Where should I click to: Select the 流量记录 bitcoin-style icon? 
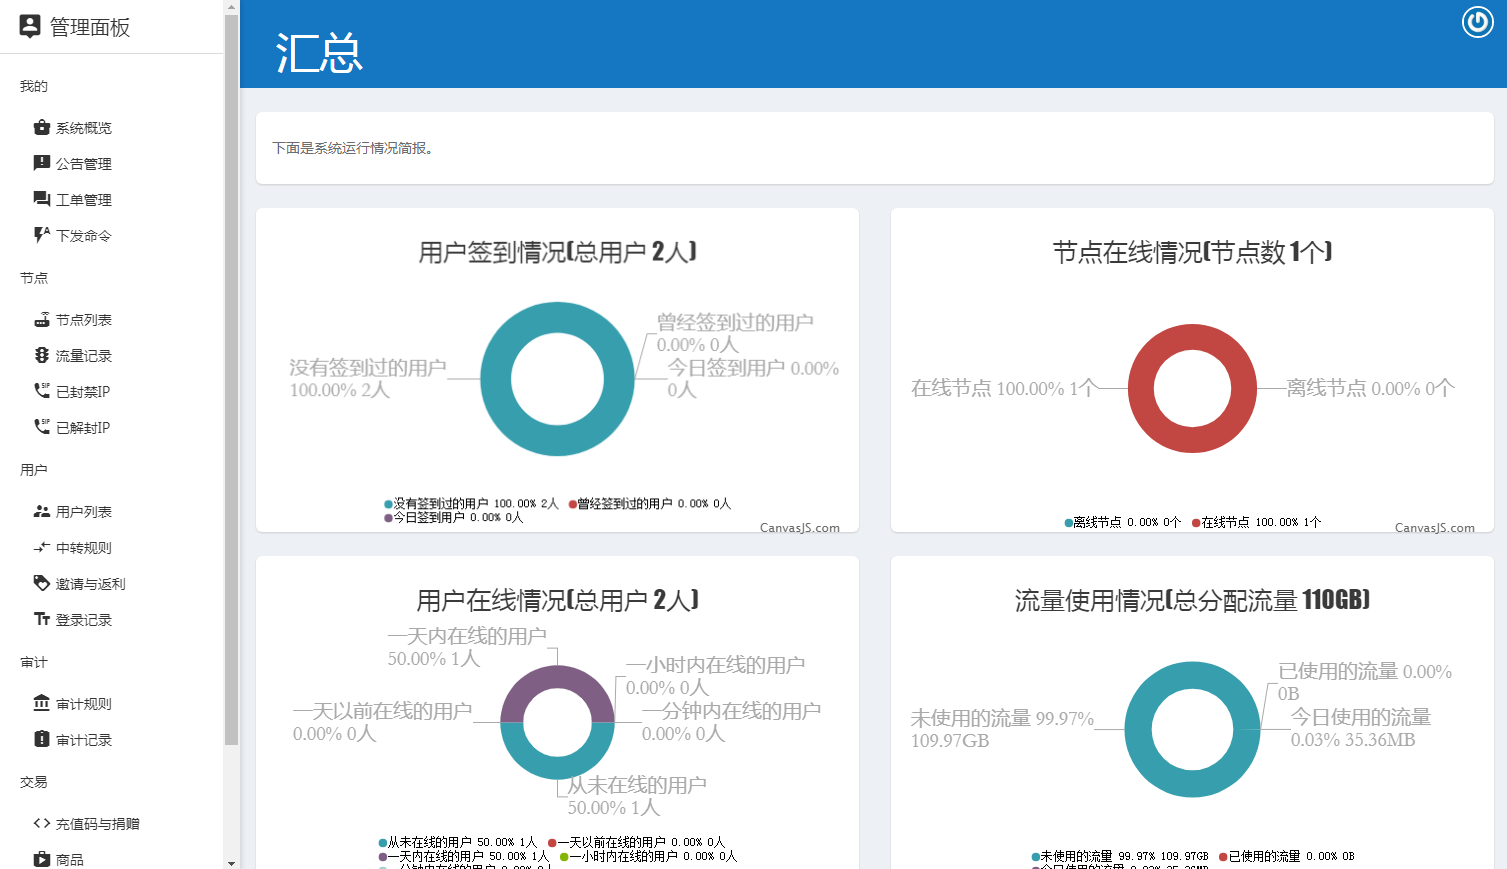41,355
